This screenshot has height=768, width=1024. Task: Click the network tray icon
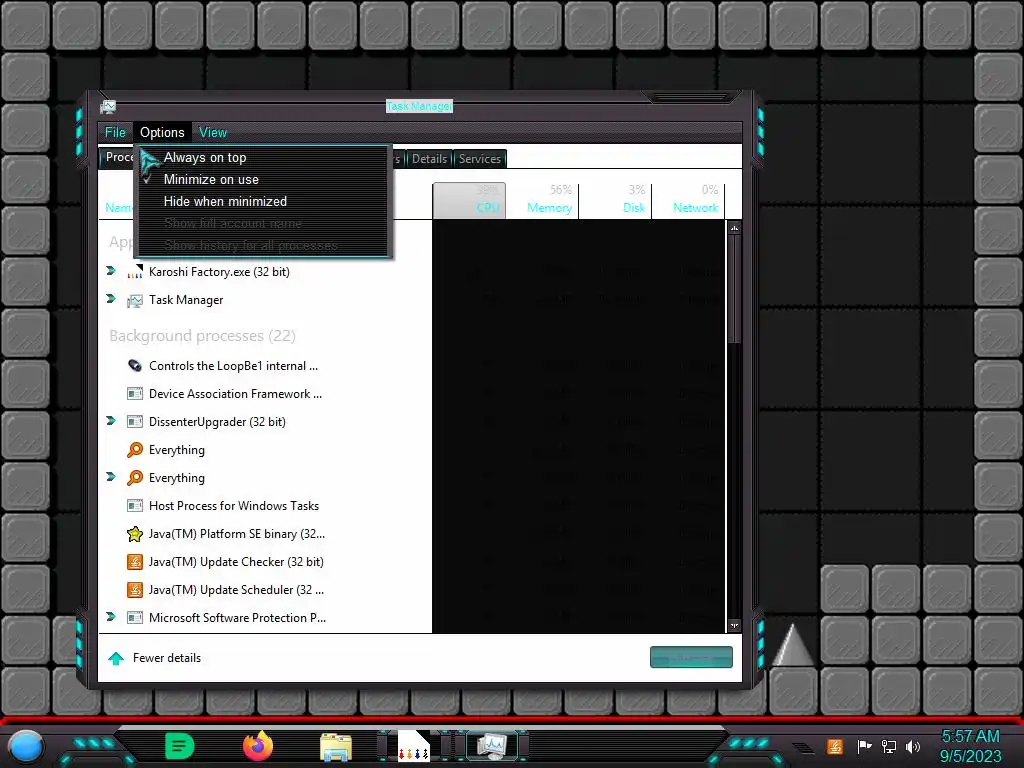[x=889, y=746]
